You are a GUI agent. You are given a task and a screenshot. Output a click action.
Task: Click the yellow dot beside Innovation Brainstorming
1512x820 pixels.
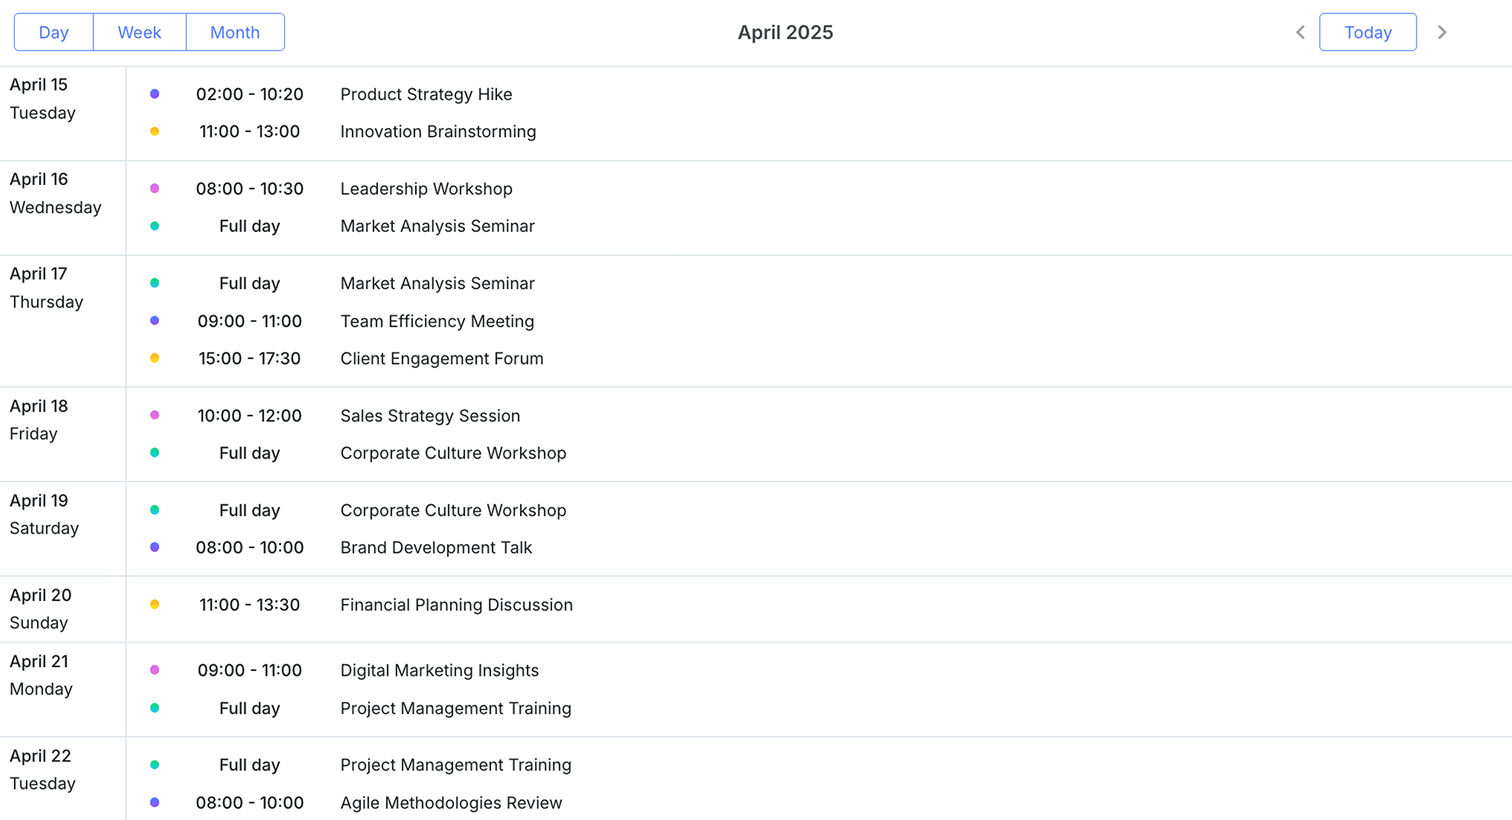point(154,131)
